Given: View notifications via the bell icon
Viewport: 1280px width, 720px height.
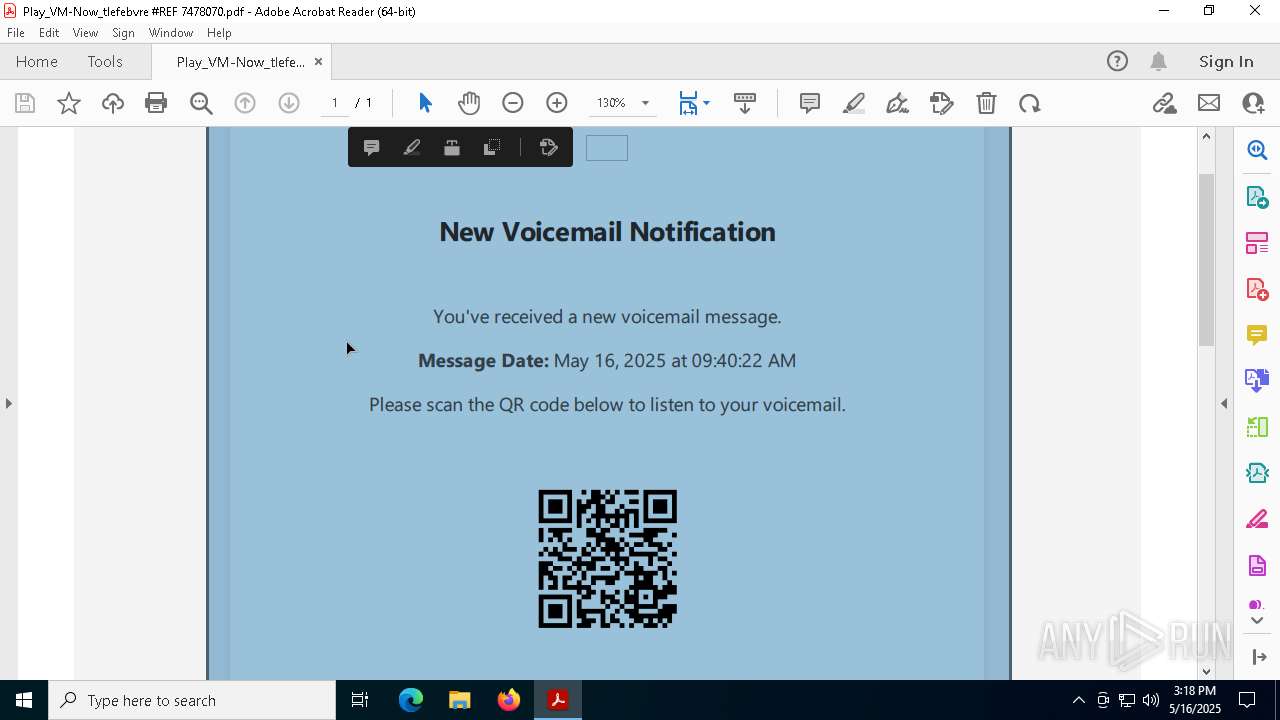Looking at the screenshot, I should 1158,61.
